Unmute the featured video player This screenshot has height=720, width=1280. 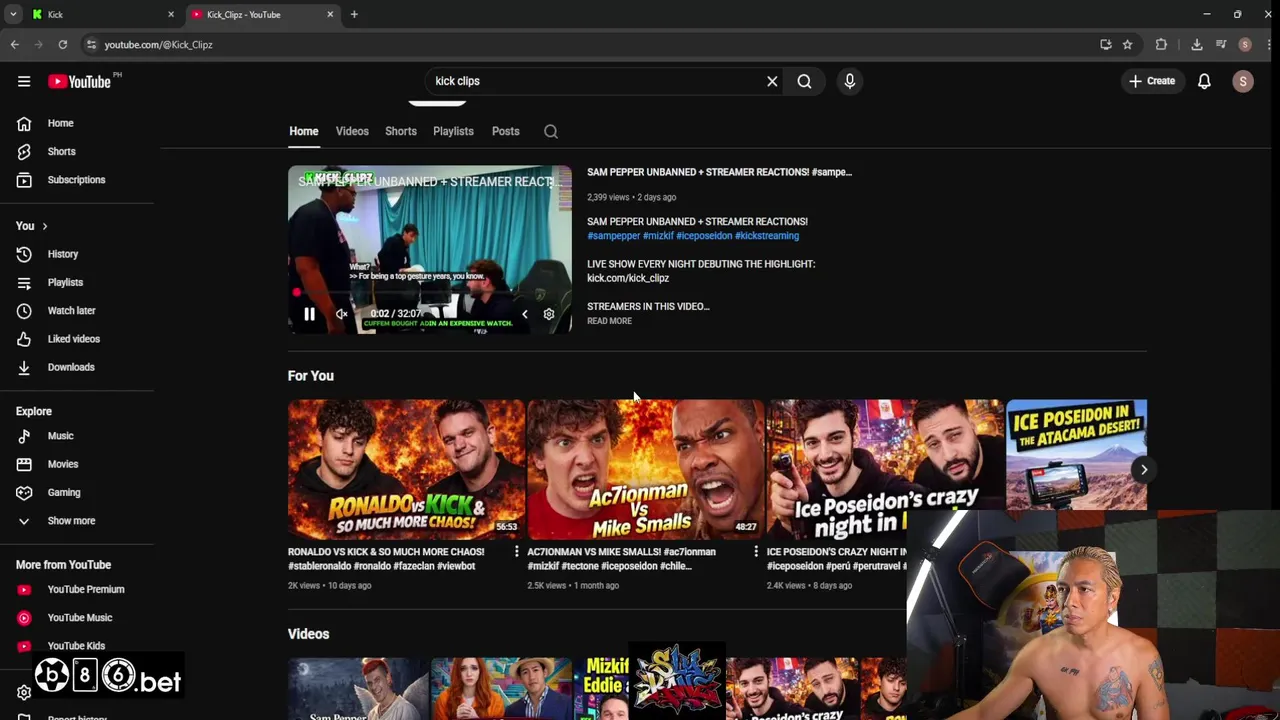341,314
